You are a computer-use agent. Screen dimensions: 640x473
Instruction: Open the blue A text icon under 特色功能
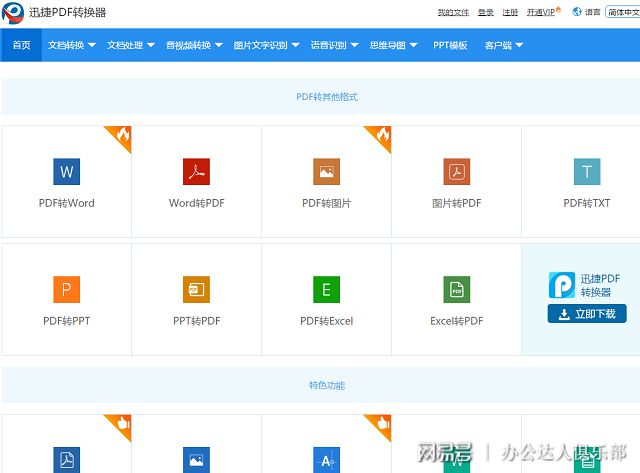(327, 460)
